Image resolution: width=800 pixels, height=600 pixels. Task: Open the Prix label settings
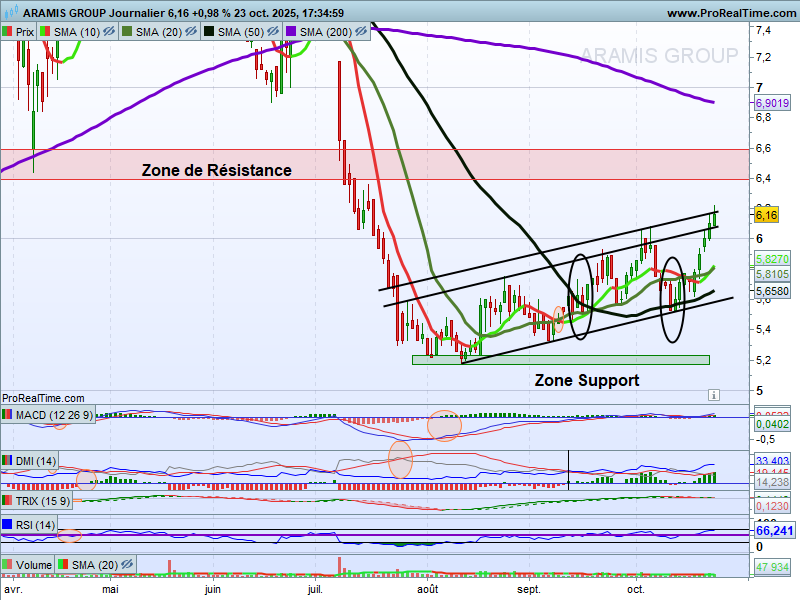(x=24, y=32)
